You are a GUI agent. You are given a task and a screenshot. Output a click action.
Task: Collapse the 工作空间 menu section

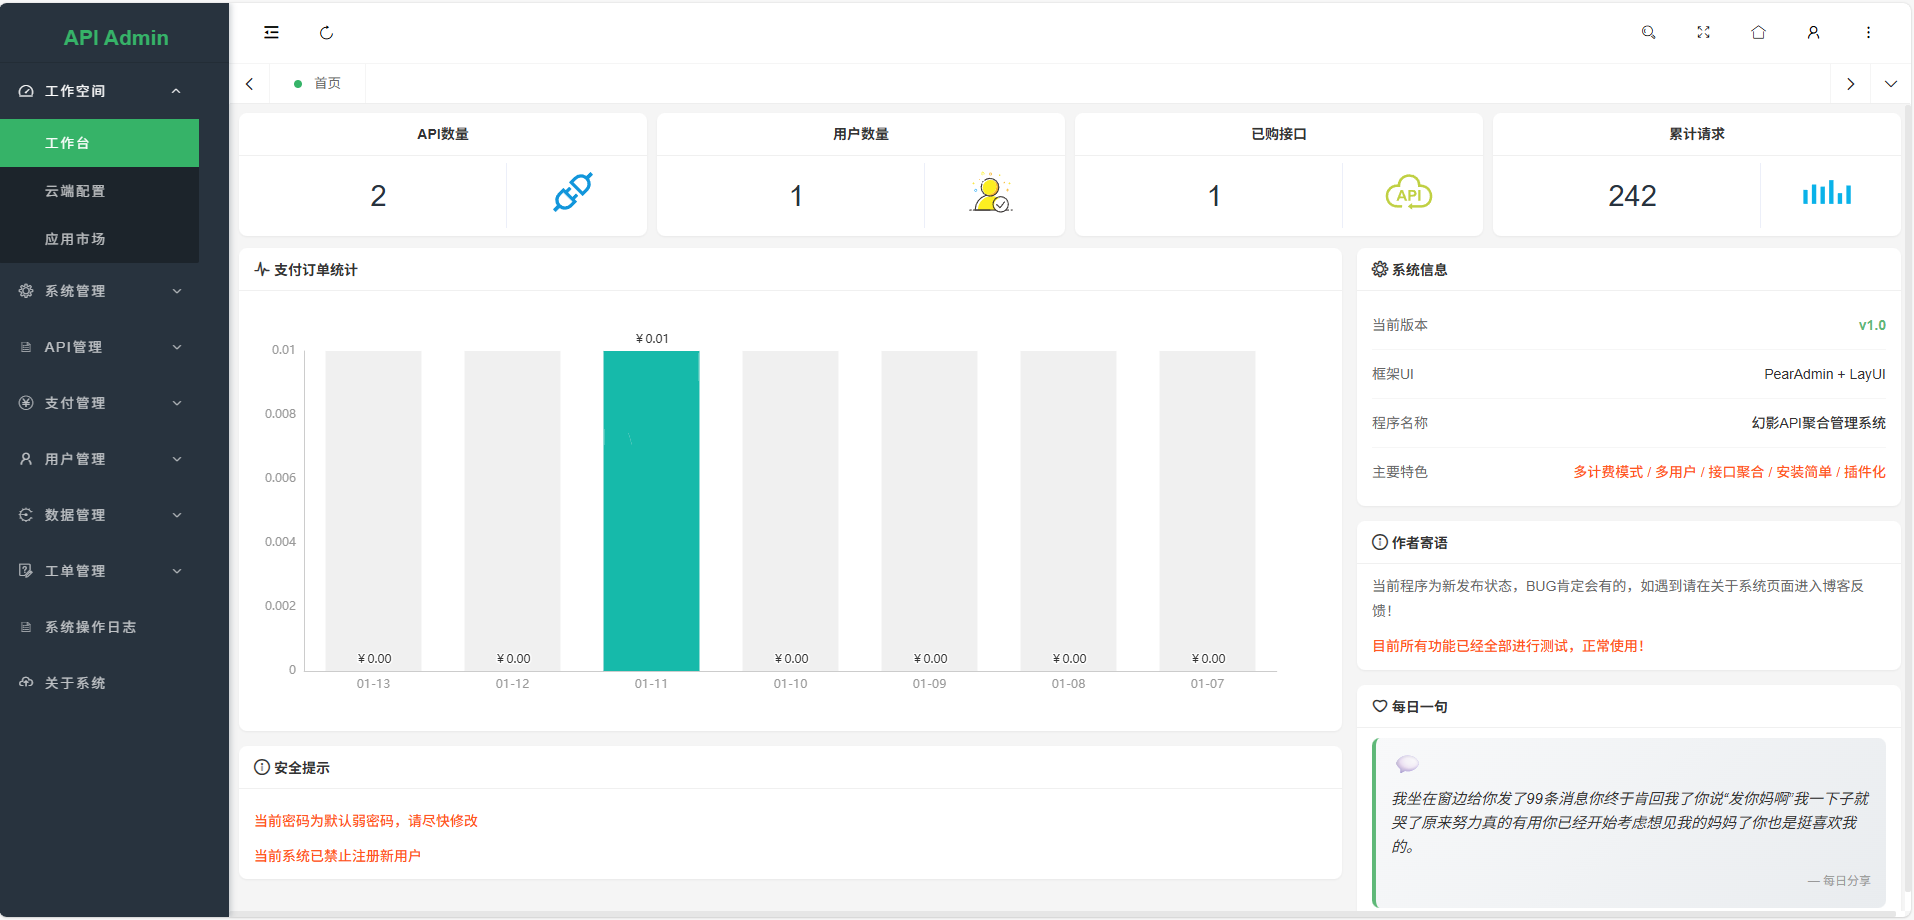(x=100, y=90)
